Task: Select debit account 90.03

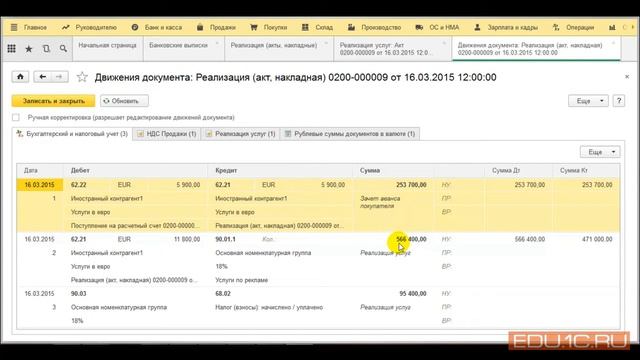Action: coord(78,293)
